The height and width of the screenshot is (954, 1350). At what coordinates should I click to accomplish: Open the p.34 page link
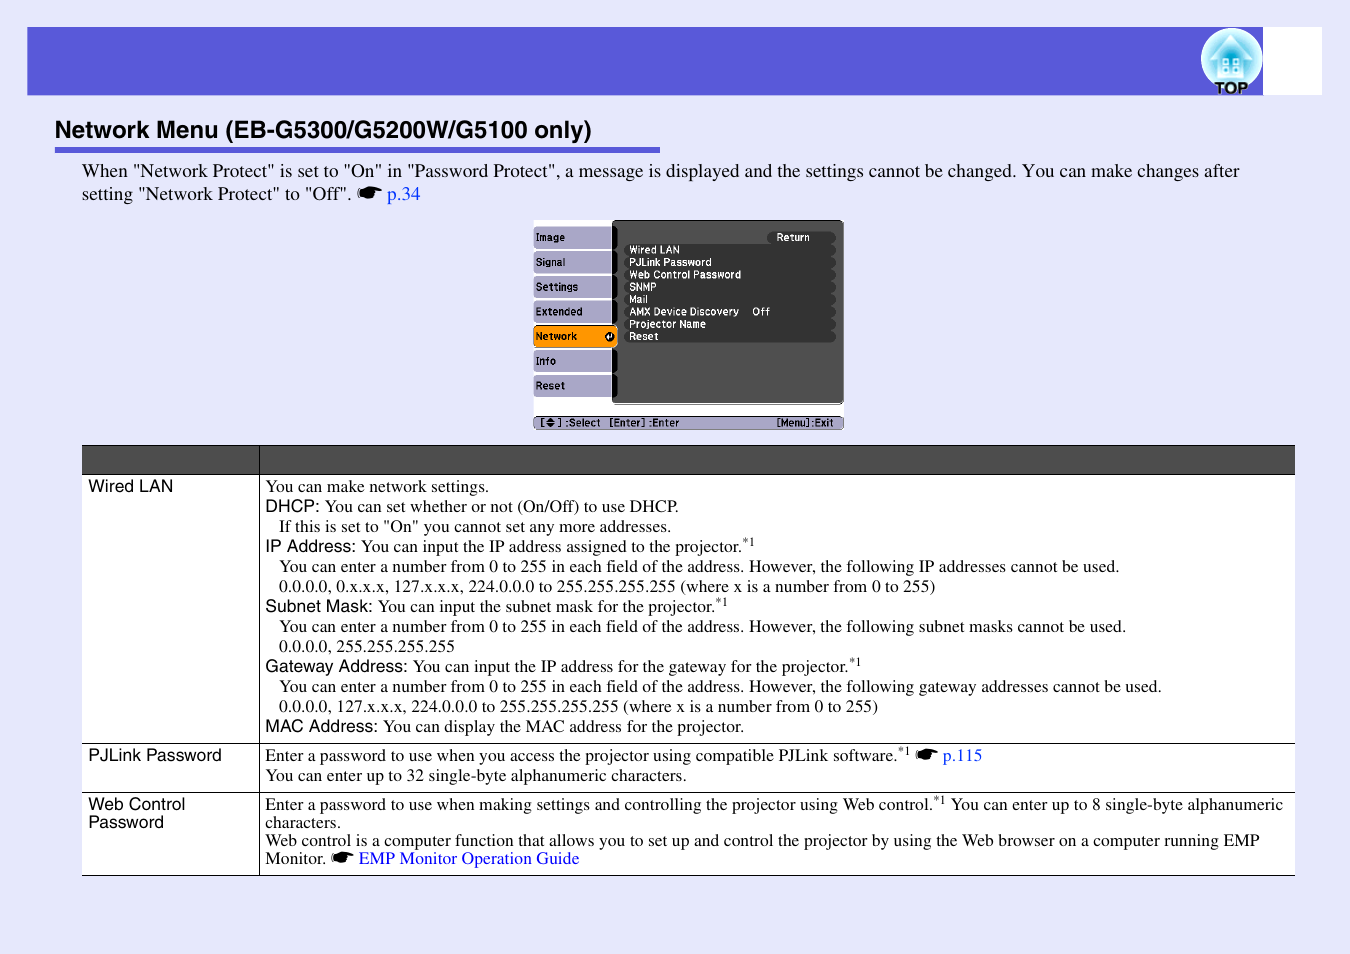point(403,194)
